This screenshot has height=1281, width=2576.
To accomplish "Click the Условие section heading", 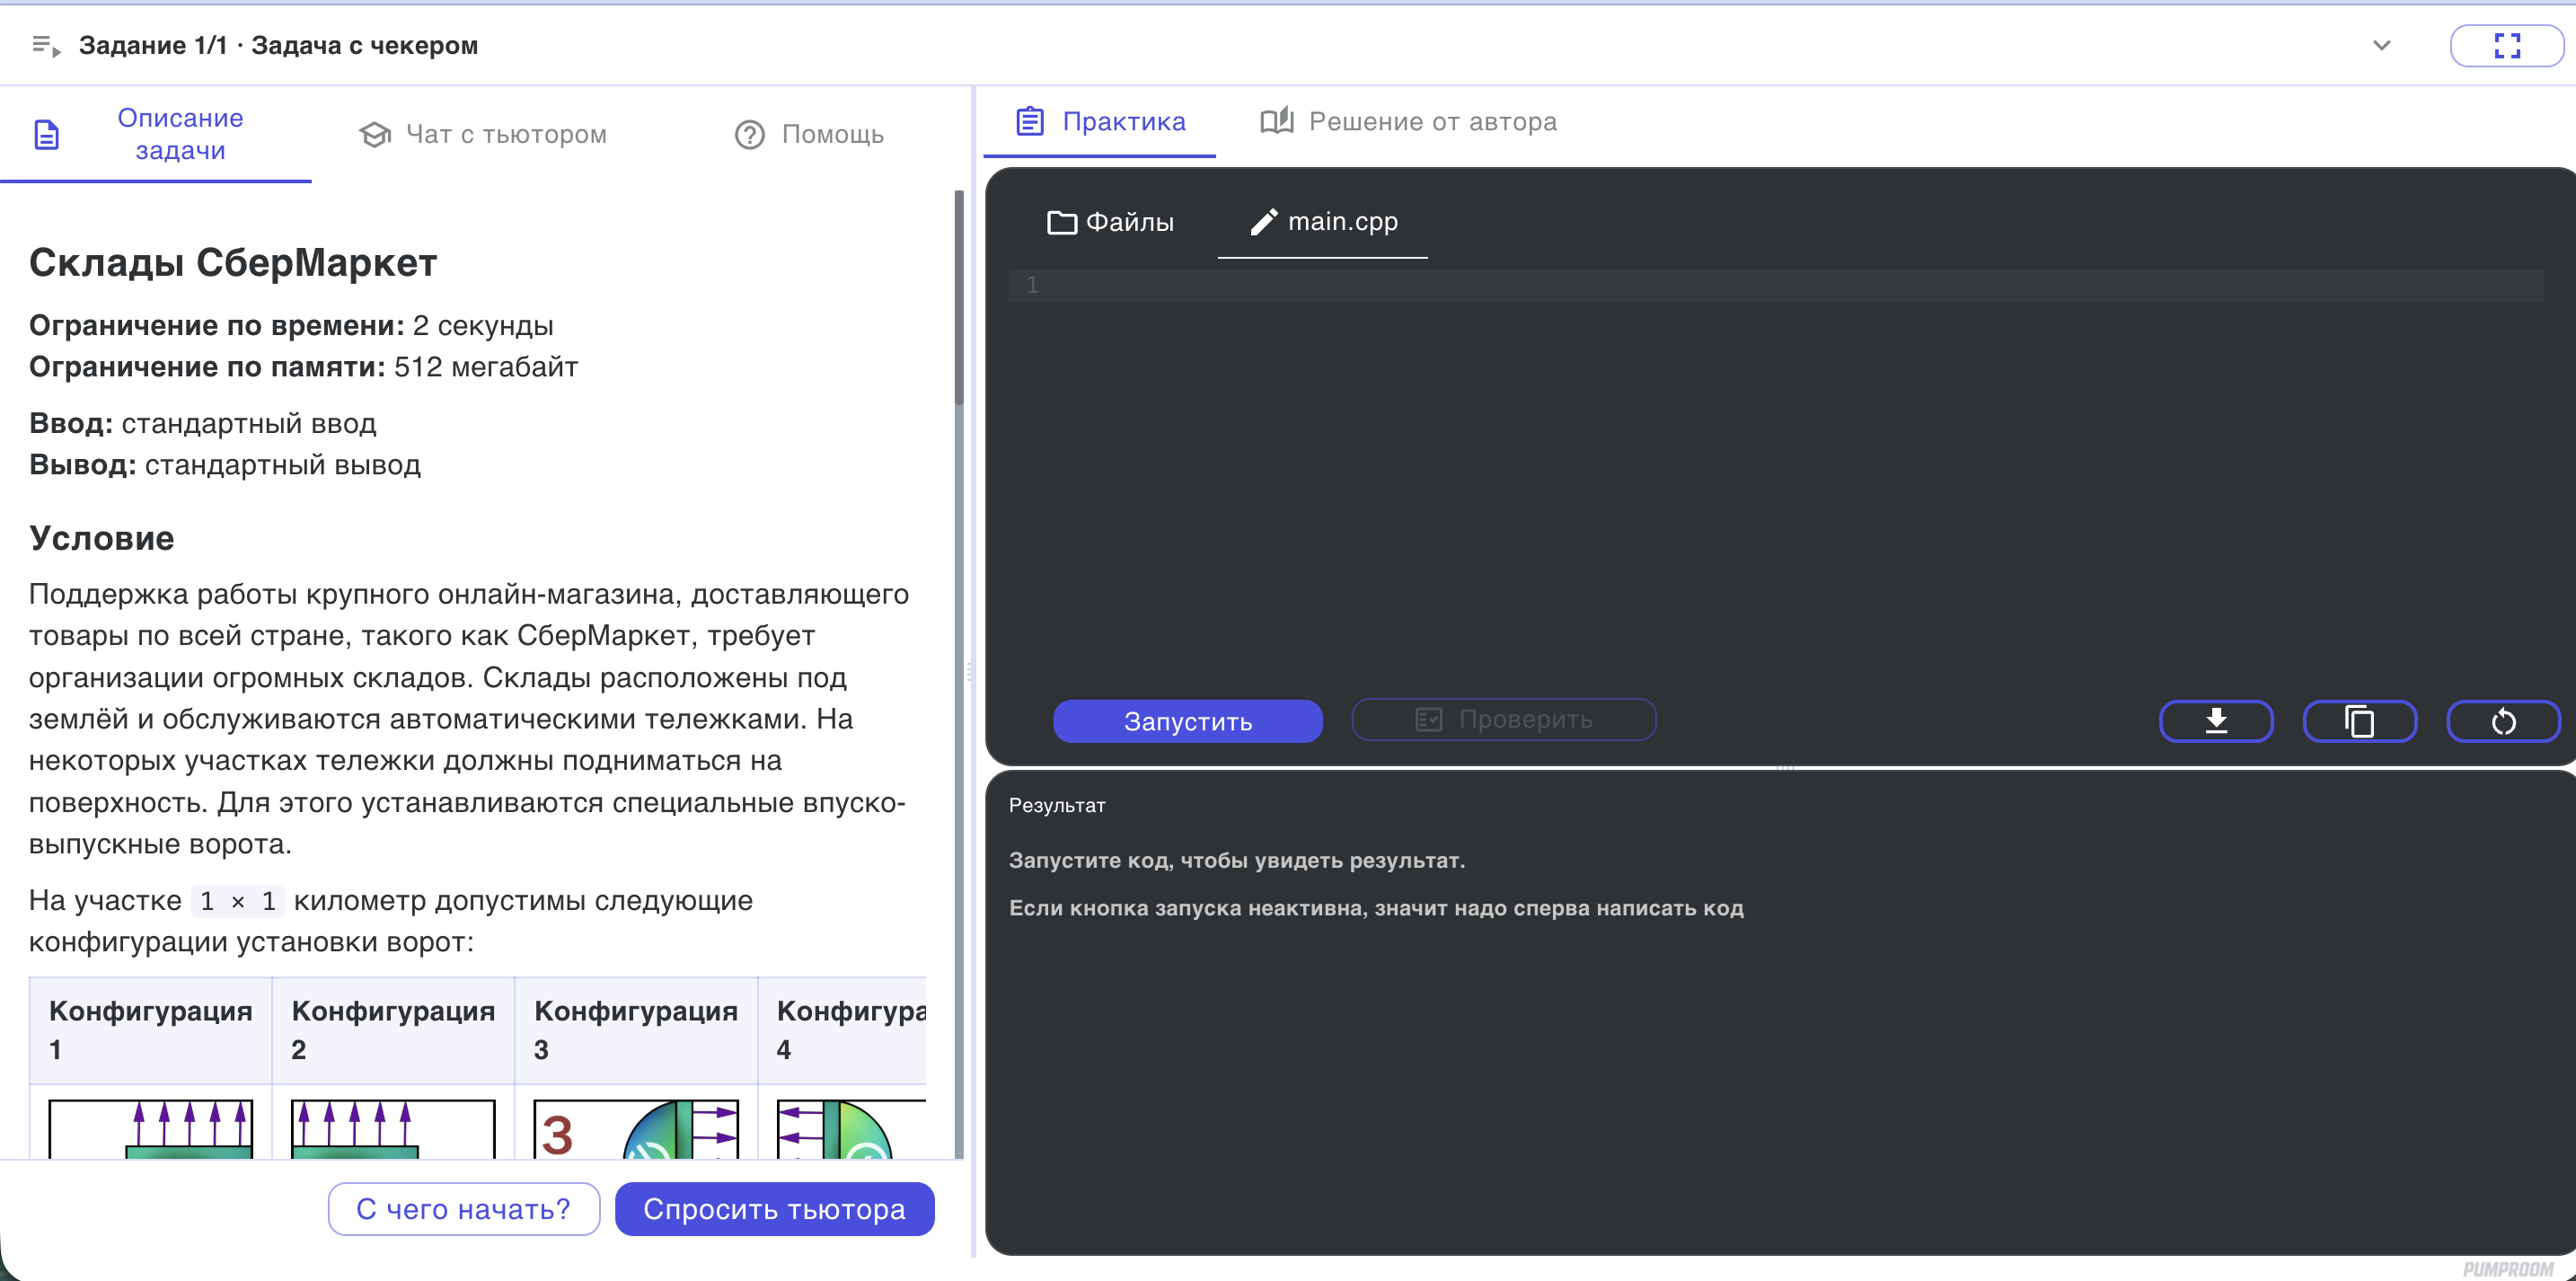I will pyautogui.click(x=101, y=538).
